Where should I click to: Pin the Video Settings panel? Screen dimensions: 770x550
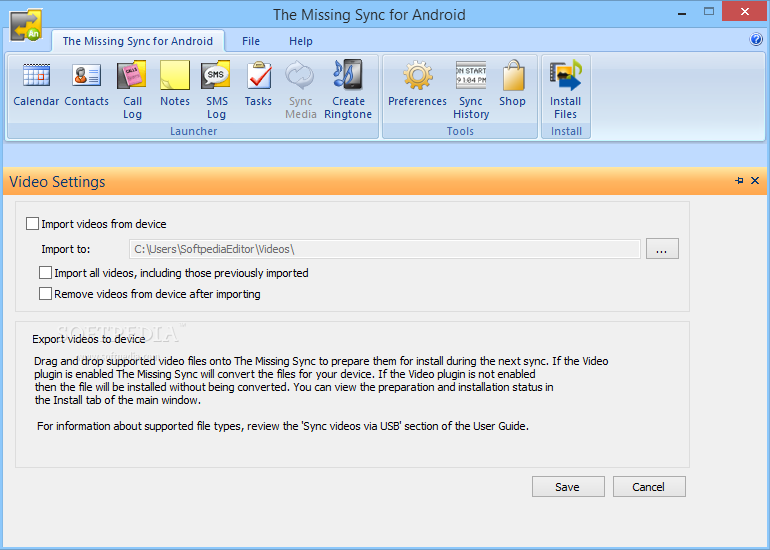739,181
